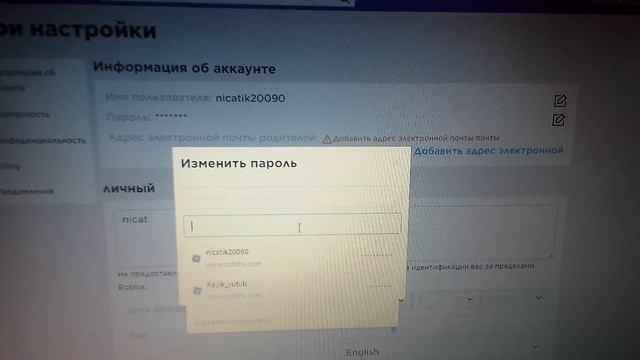Click the 'Личный' section heading

pos(129,189)
